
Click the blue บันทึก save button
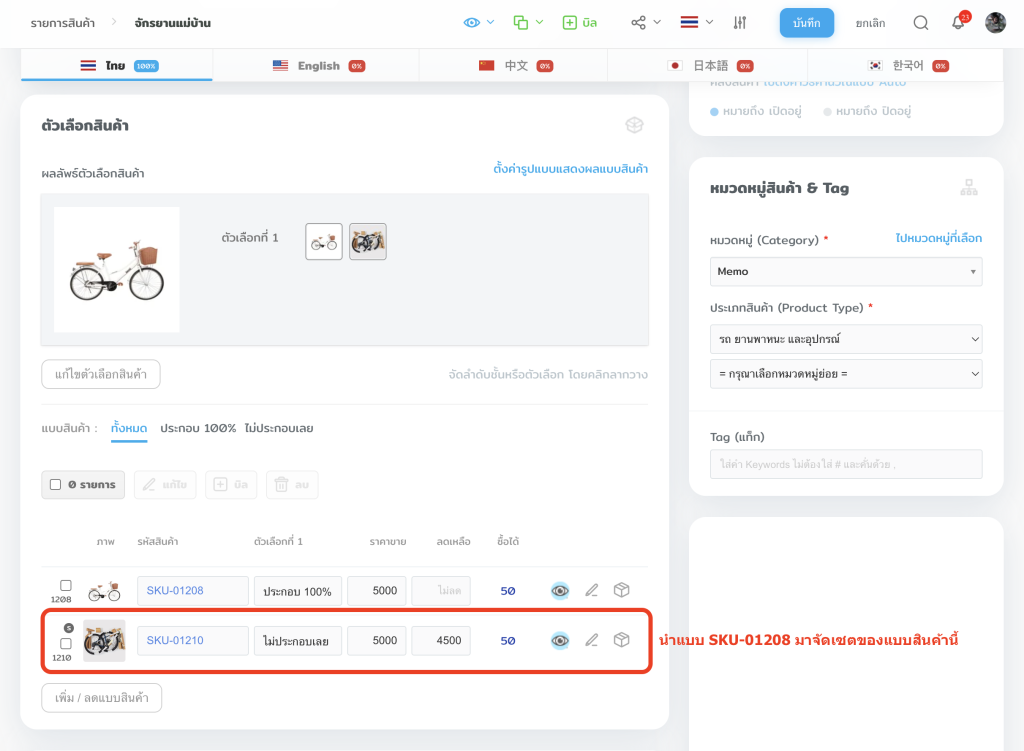pos(806,23)
